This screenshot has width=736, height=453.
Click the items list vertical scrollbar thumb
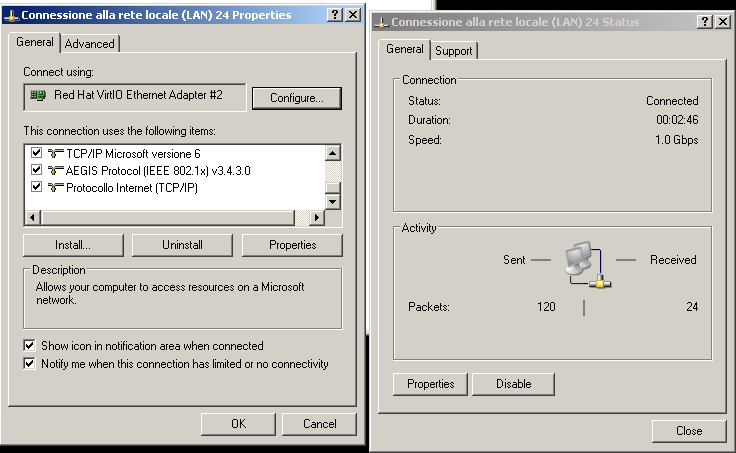coord(332,188)
